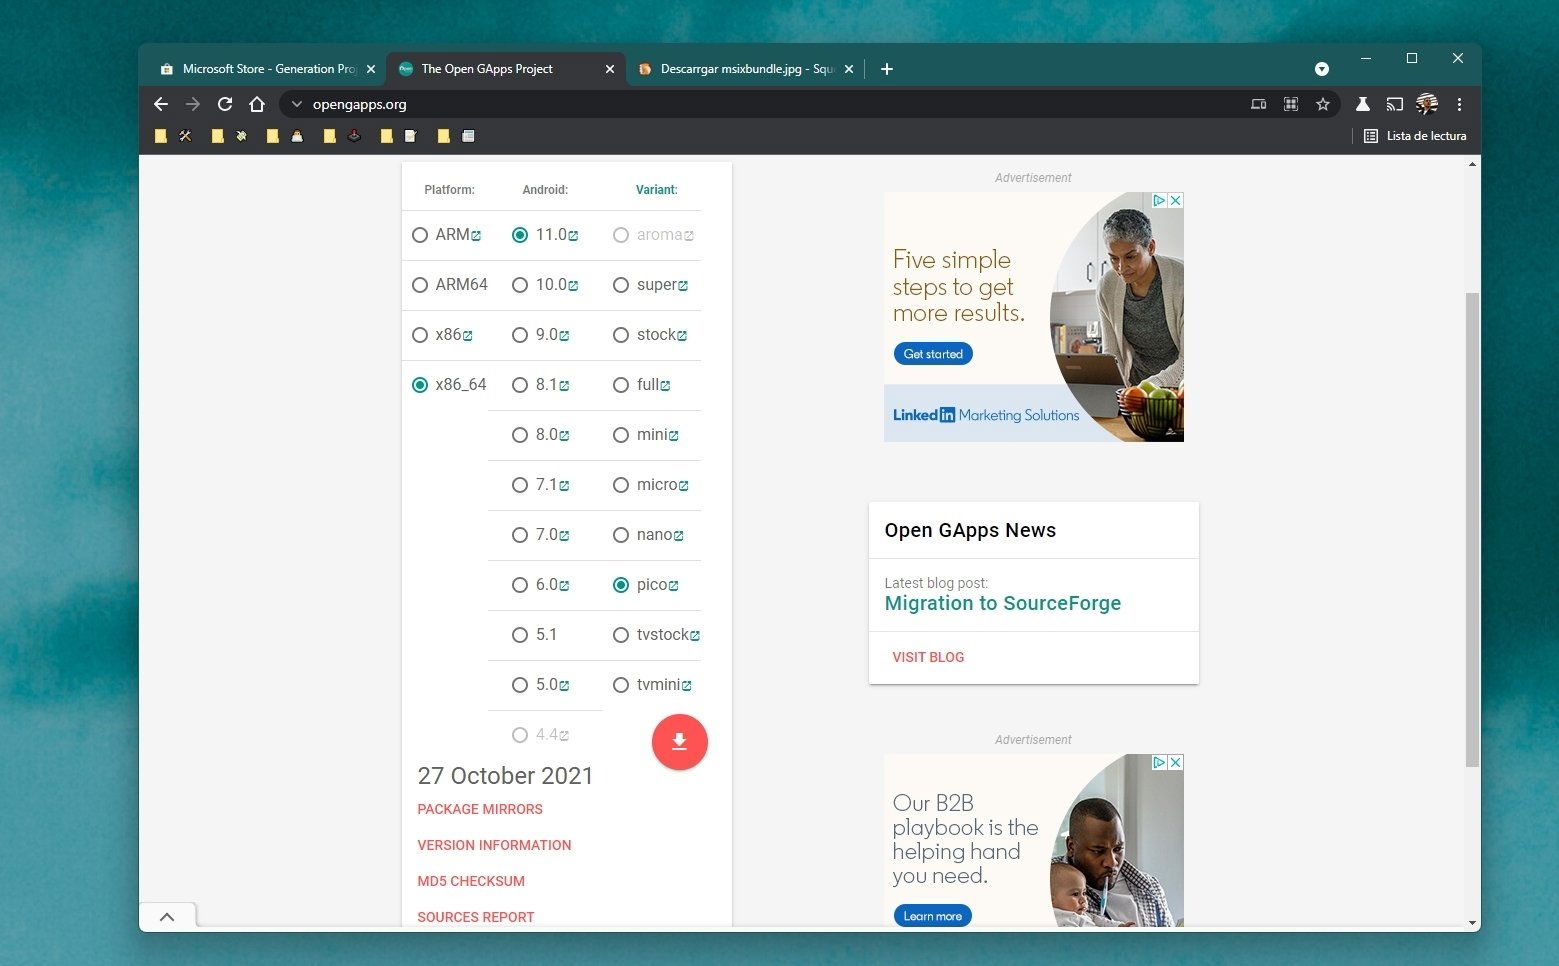
Task: Click the VISIT BLOG link
Action: [928, 657]
